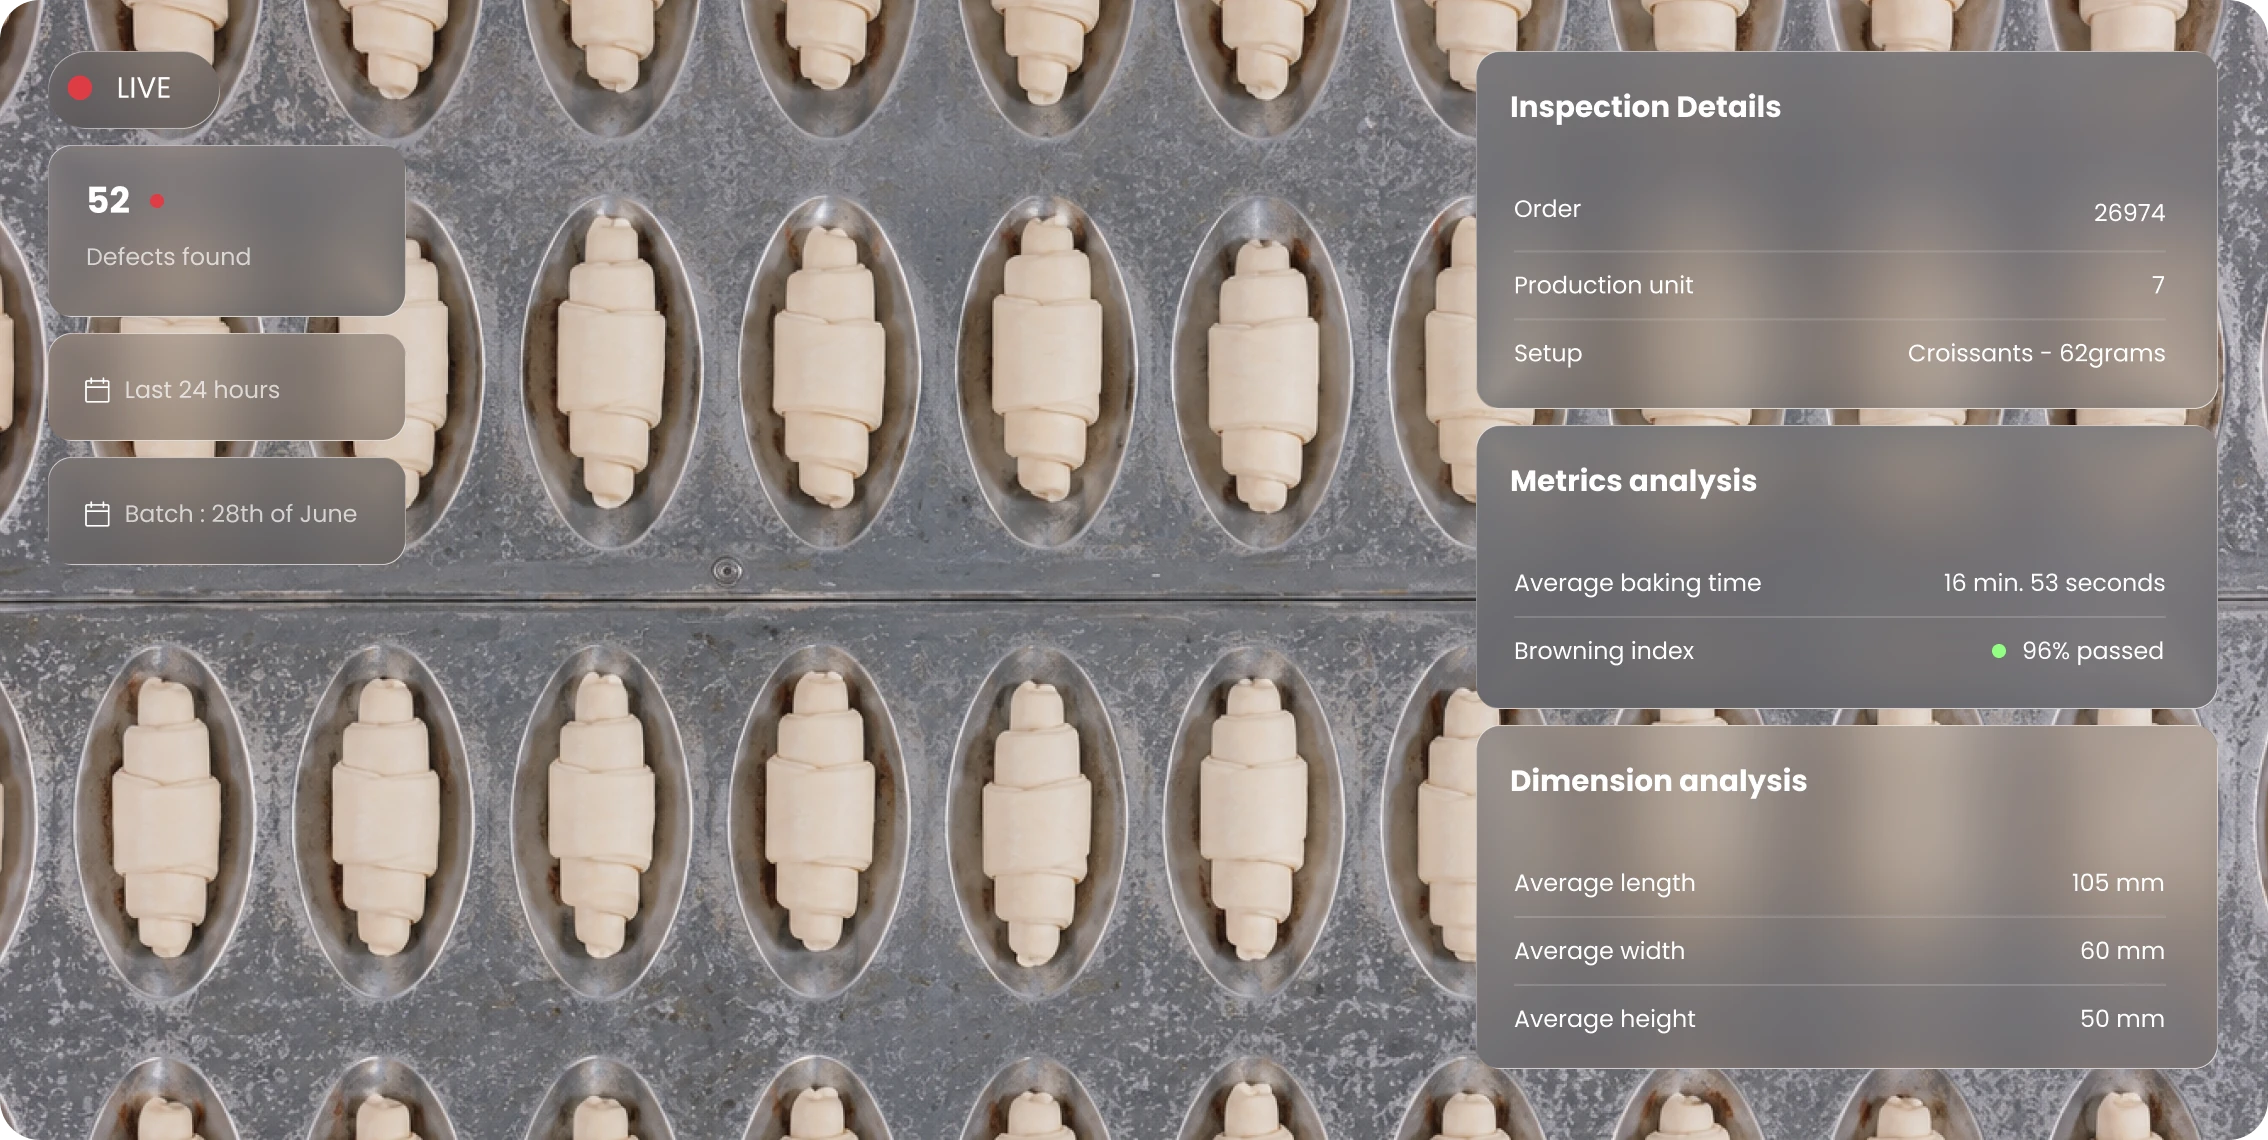Viewport: 2268px width, 1140px height.
Task: Select the Dimension analysis heading
Action: [x=1658, y=781]
